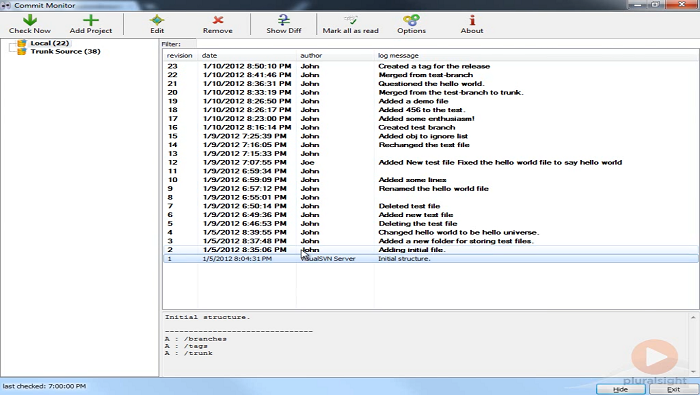The image size is (700, 395).
Task: Click the '/trunk' line in details pane
Action: click(188, 353)
